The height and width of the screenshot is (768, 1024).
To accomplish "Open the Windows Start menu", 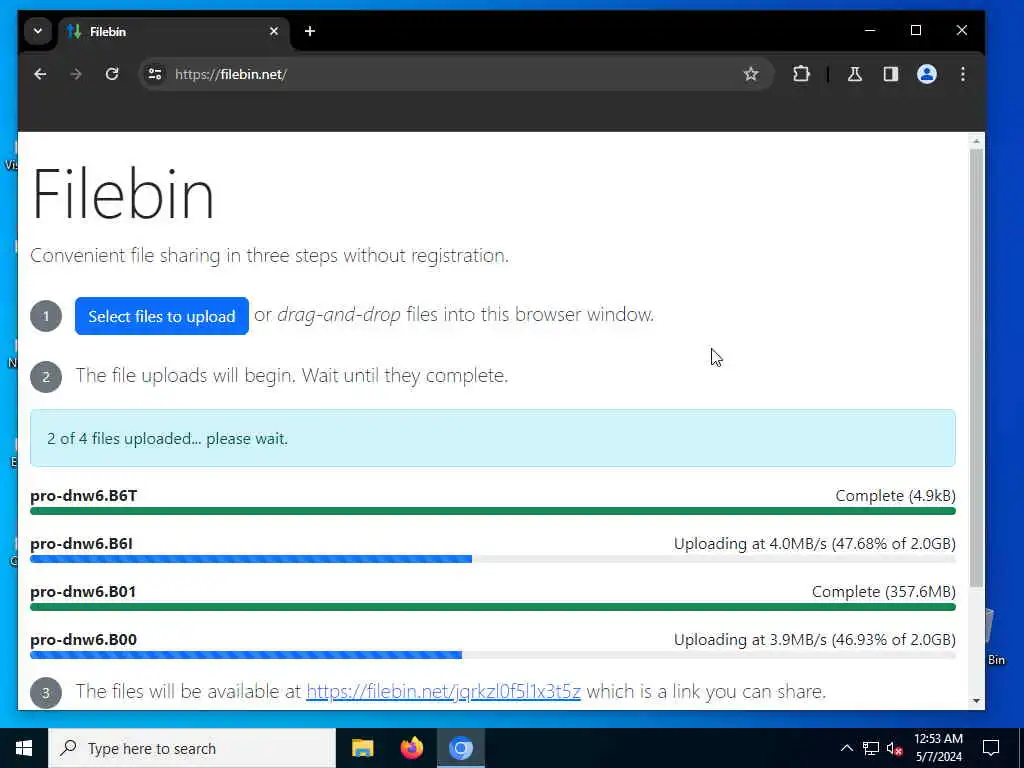I will click(x=24, y=748).
